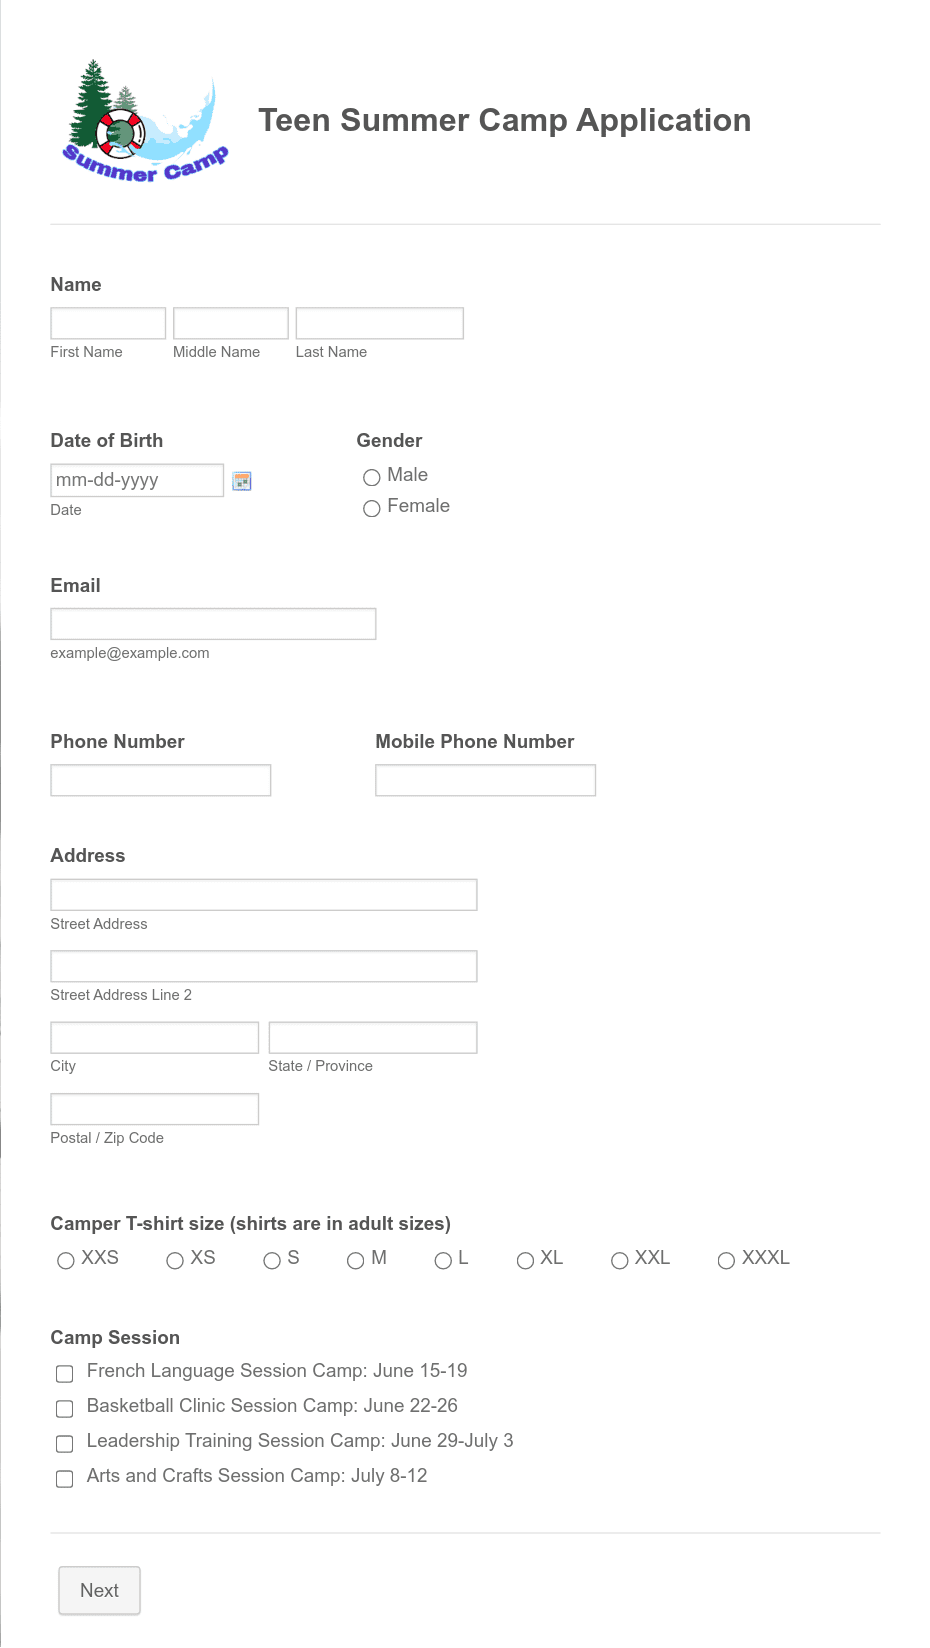Image resolution: width=930 pixels, height=1648 pixels.
Task: Click the Street Address field
Action: tap(264, 895)
